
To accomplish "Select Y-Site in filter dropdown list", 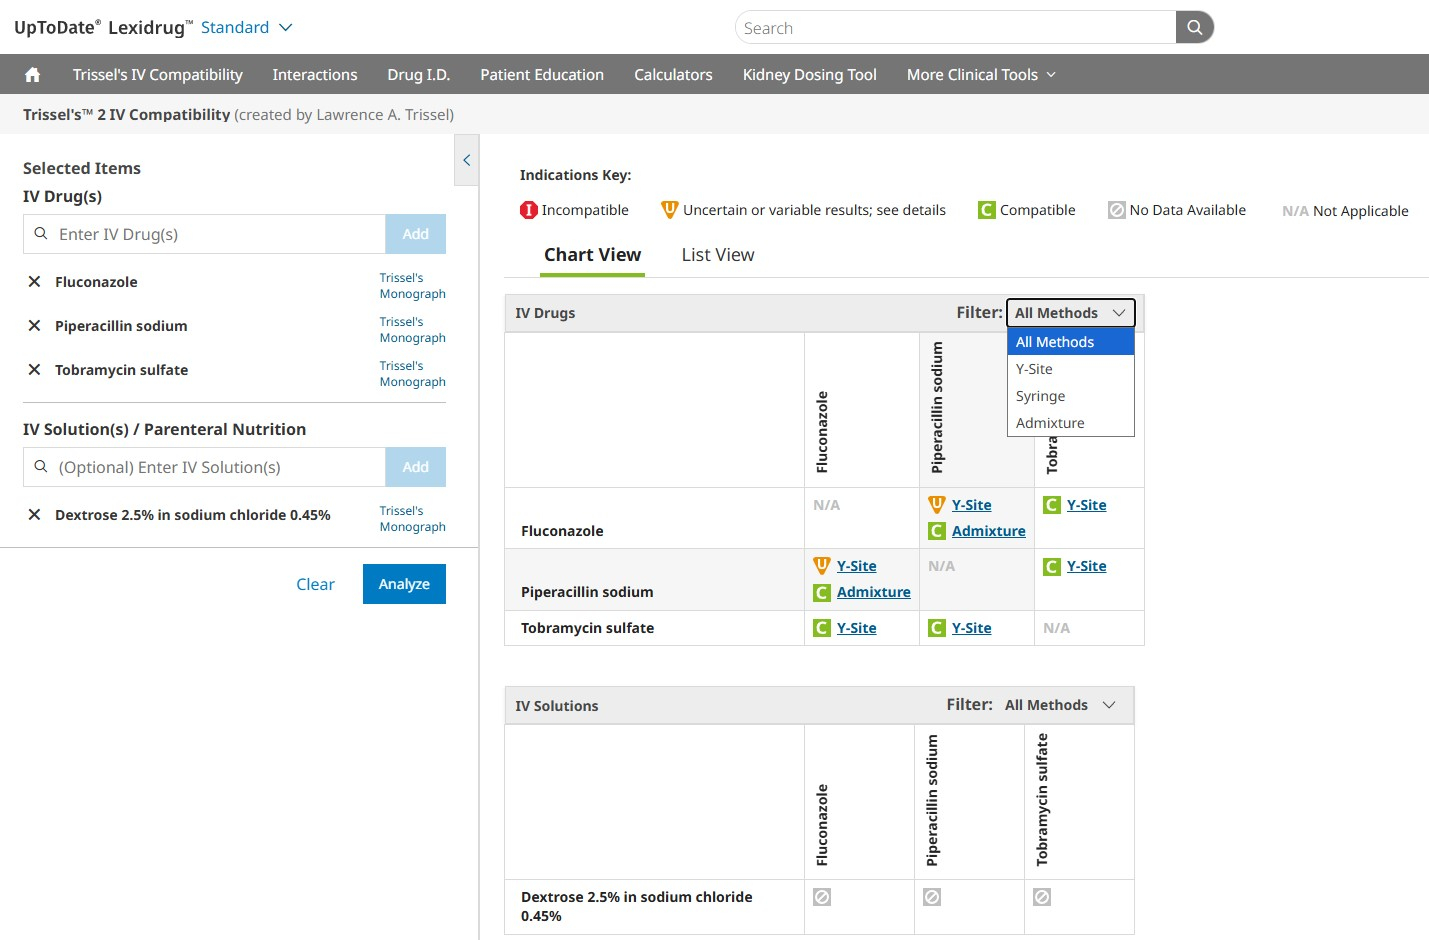I will coord(1034,369).
